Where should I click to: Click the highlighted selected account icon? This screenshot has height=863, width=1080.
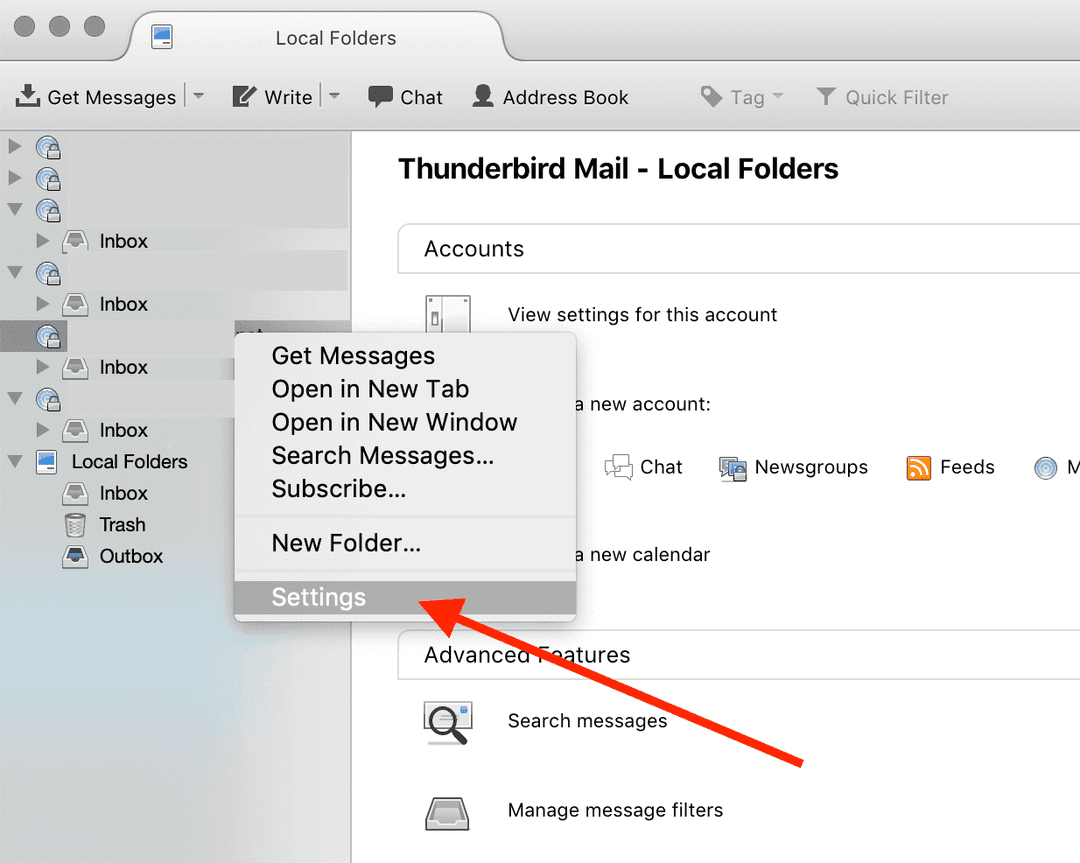pyautogui.click(x=48, y=336)
